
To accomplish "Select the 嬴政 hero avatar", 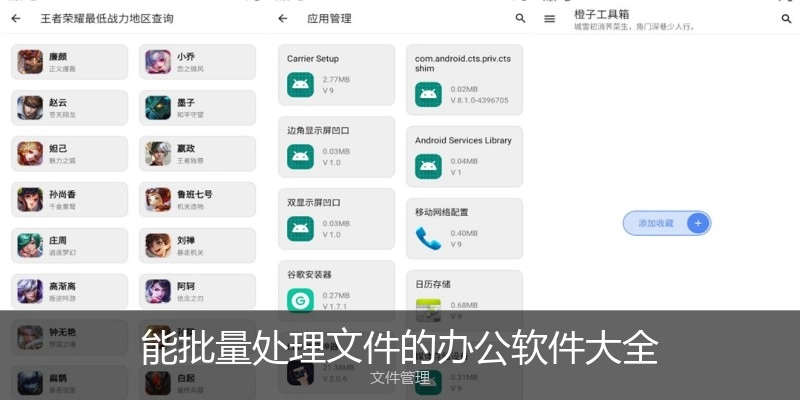I will pyautogui.click(x=158, y=154).
